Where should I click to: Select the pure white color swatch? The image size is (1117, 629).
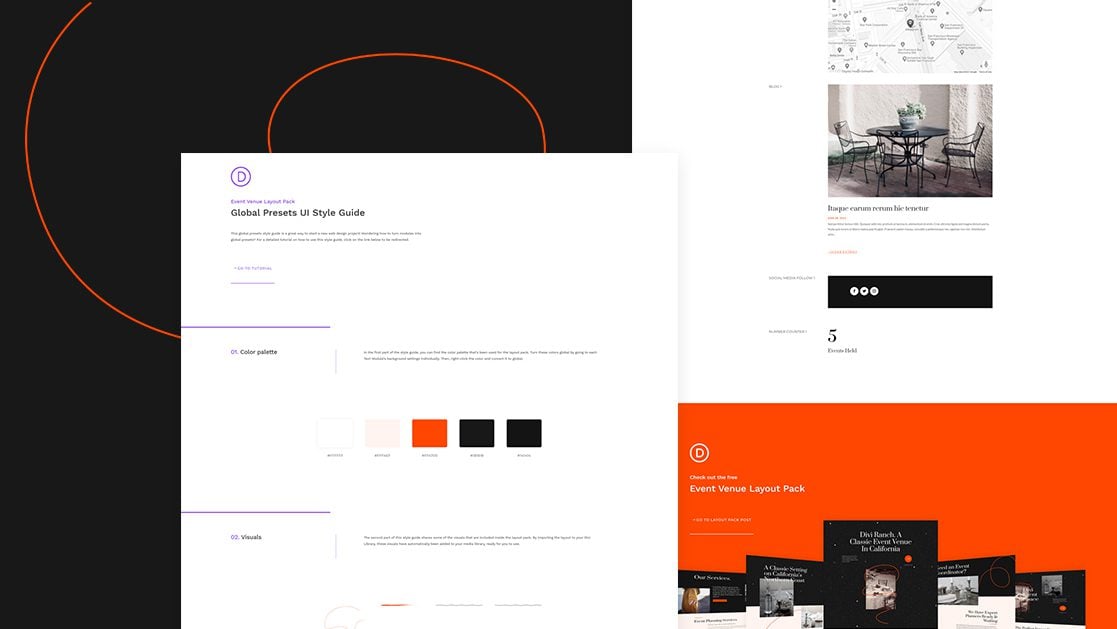pos(335,433)
